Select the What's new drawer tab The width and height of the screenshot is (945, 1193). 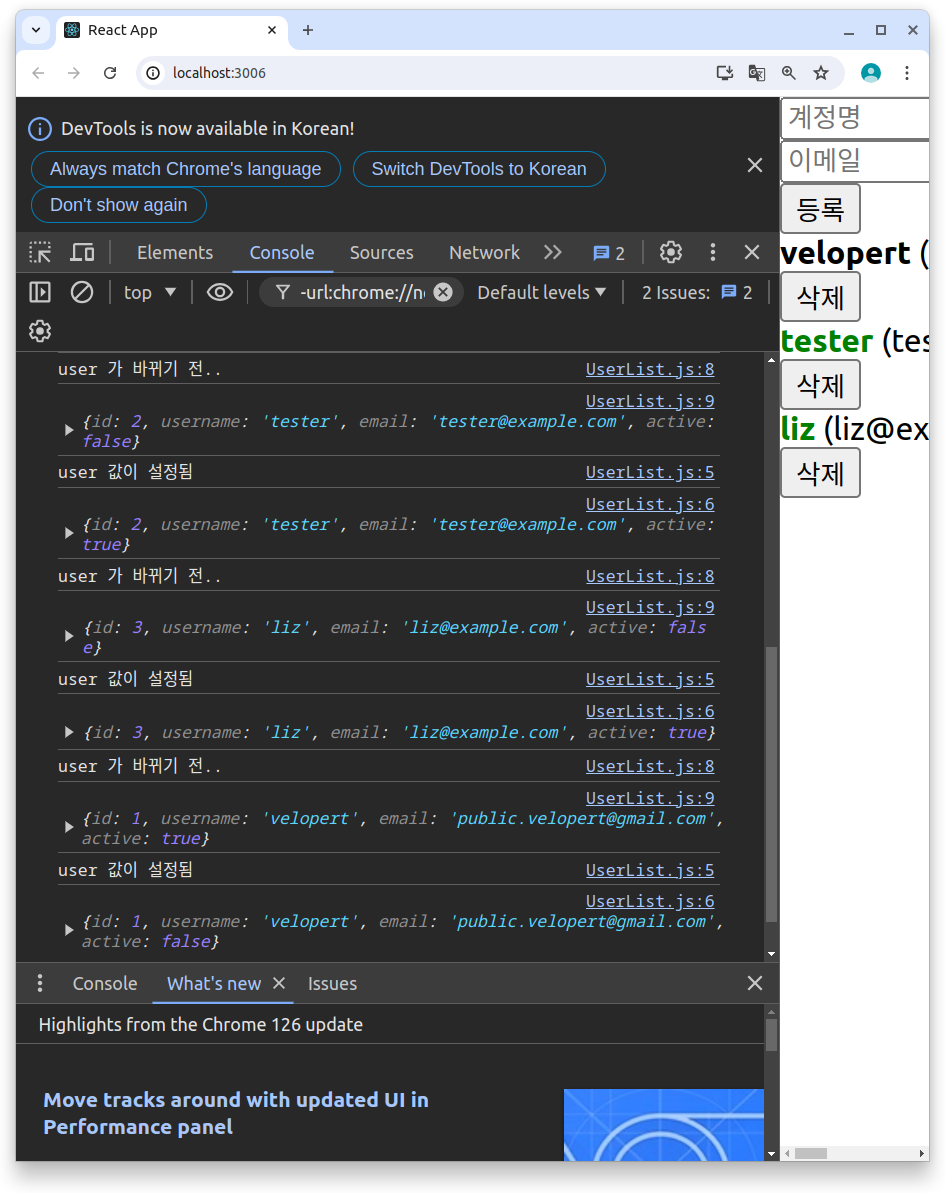tap(214, 984)
